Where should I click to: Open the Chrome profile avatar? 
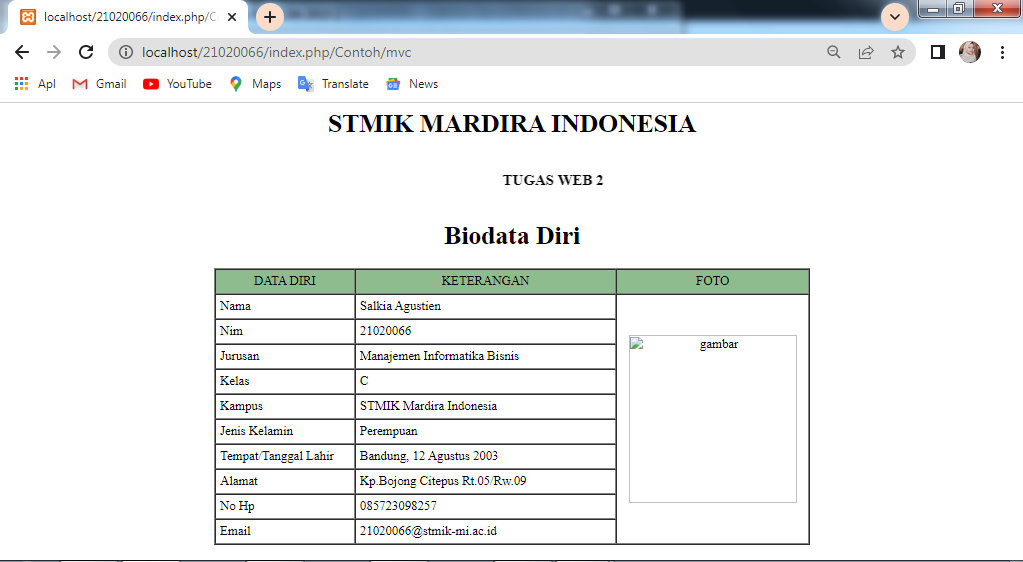[x=970, y=52]
